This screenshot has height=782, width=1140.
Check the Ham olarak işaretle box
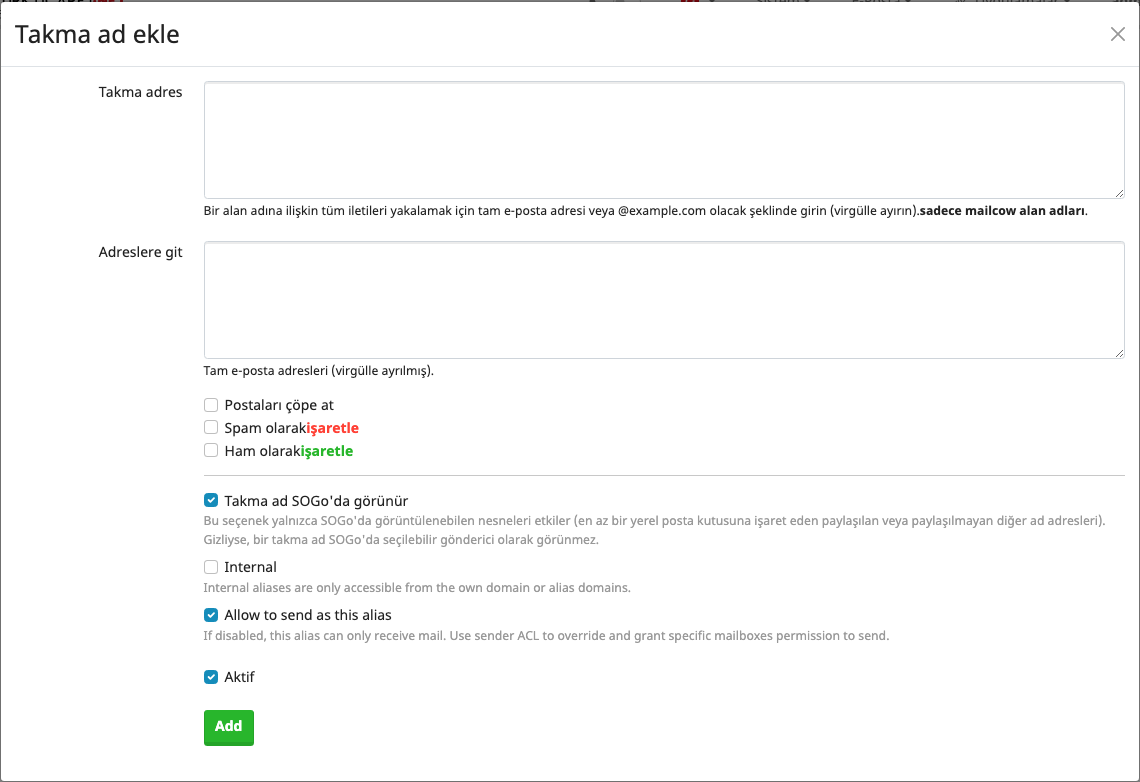tap(211, 451)
